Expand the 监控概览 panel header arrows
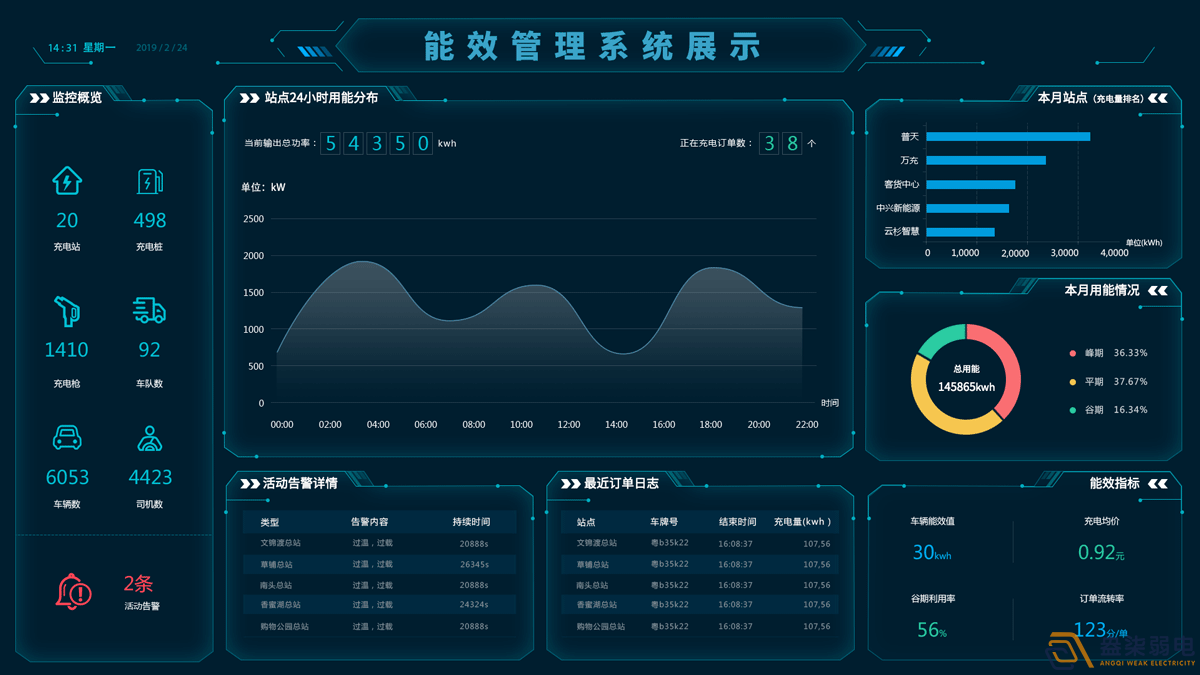The height and width of the screenshot is (675, 1200). click(x=40, y=98)
